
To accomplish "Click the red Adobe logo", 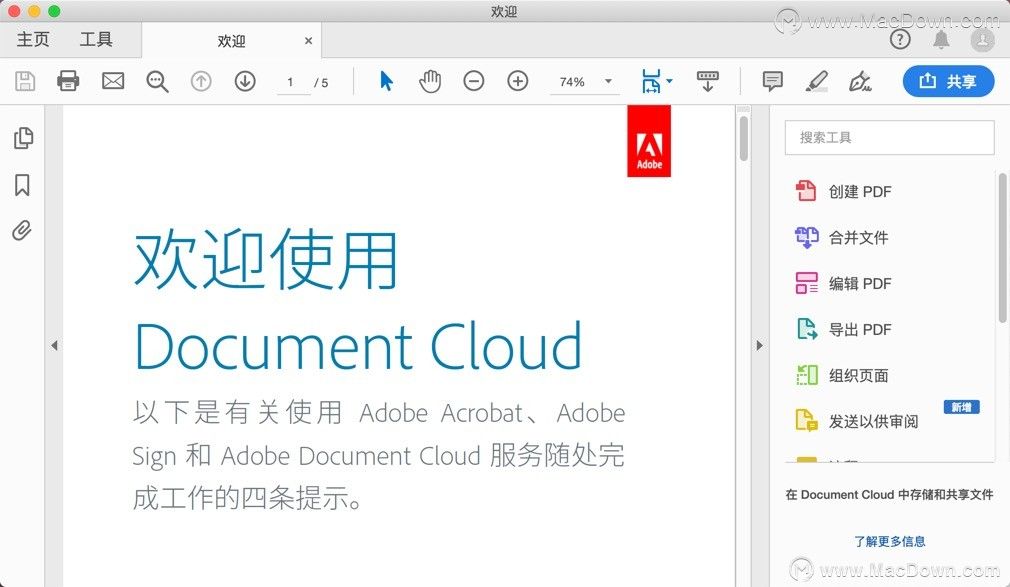I will [649, 141].
